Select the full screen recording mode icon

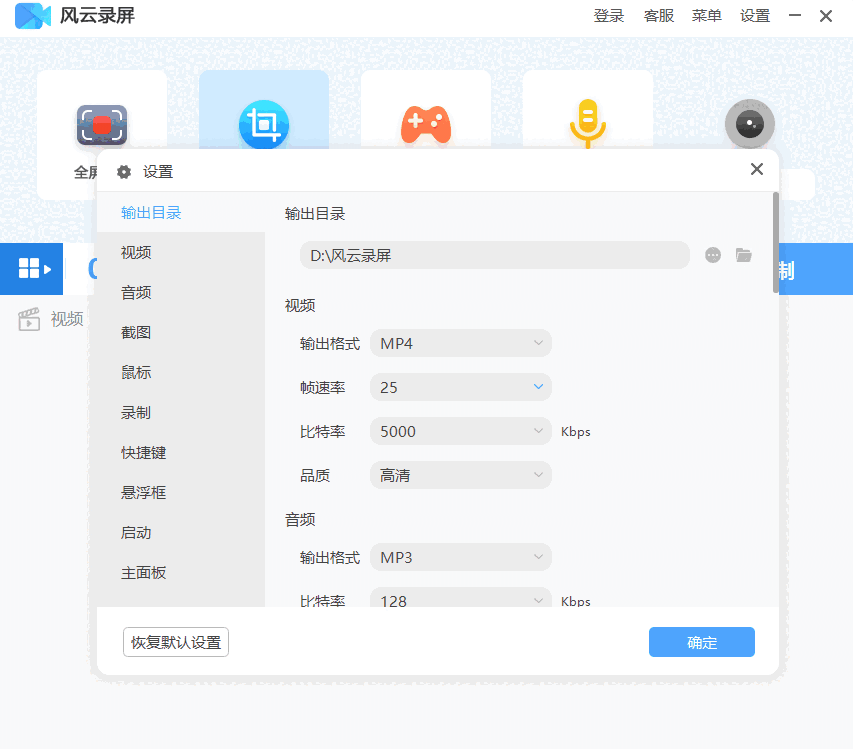click(102, 125)
